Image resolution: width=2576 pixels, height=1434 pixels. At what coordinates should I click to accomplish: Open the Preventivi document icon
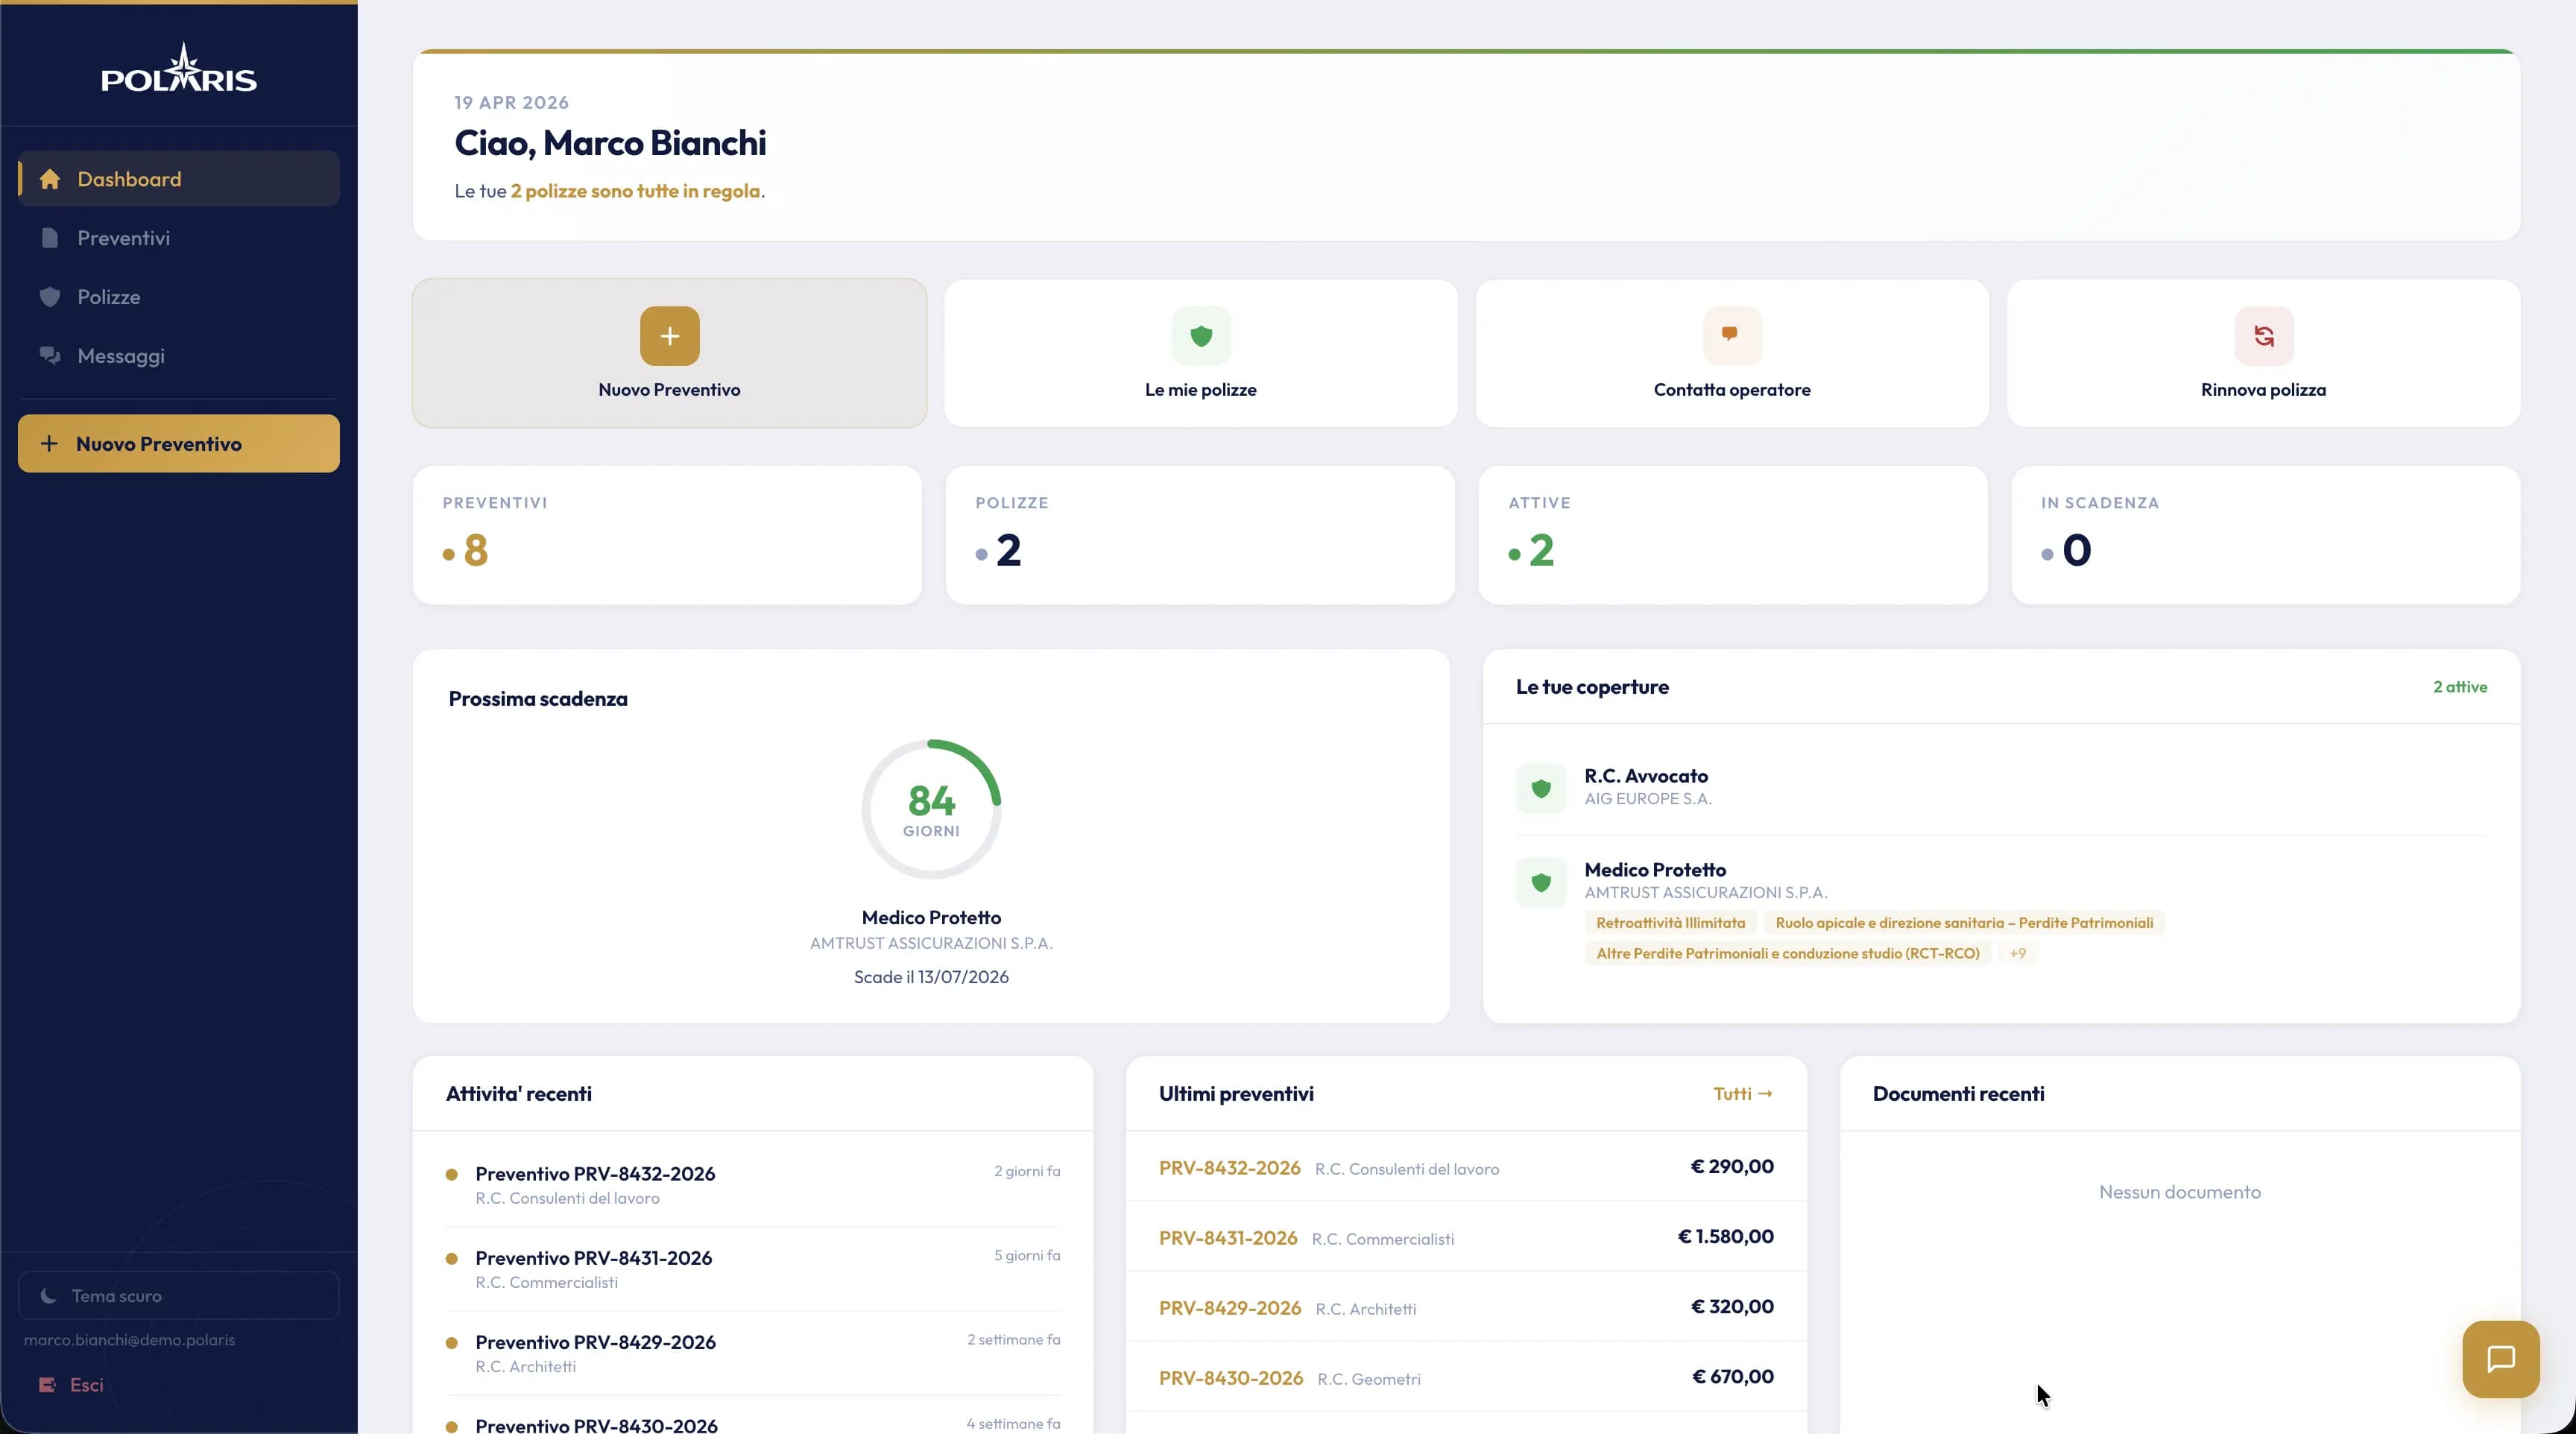(49, 237)
